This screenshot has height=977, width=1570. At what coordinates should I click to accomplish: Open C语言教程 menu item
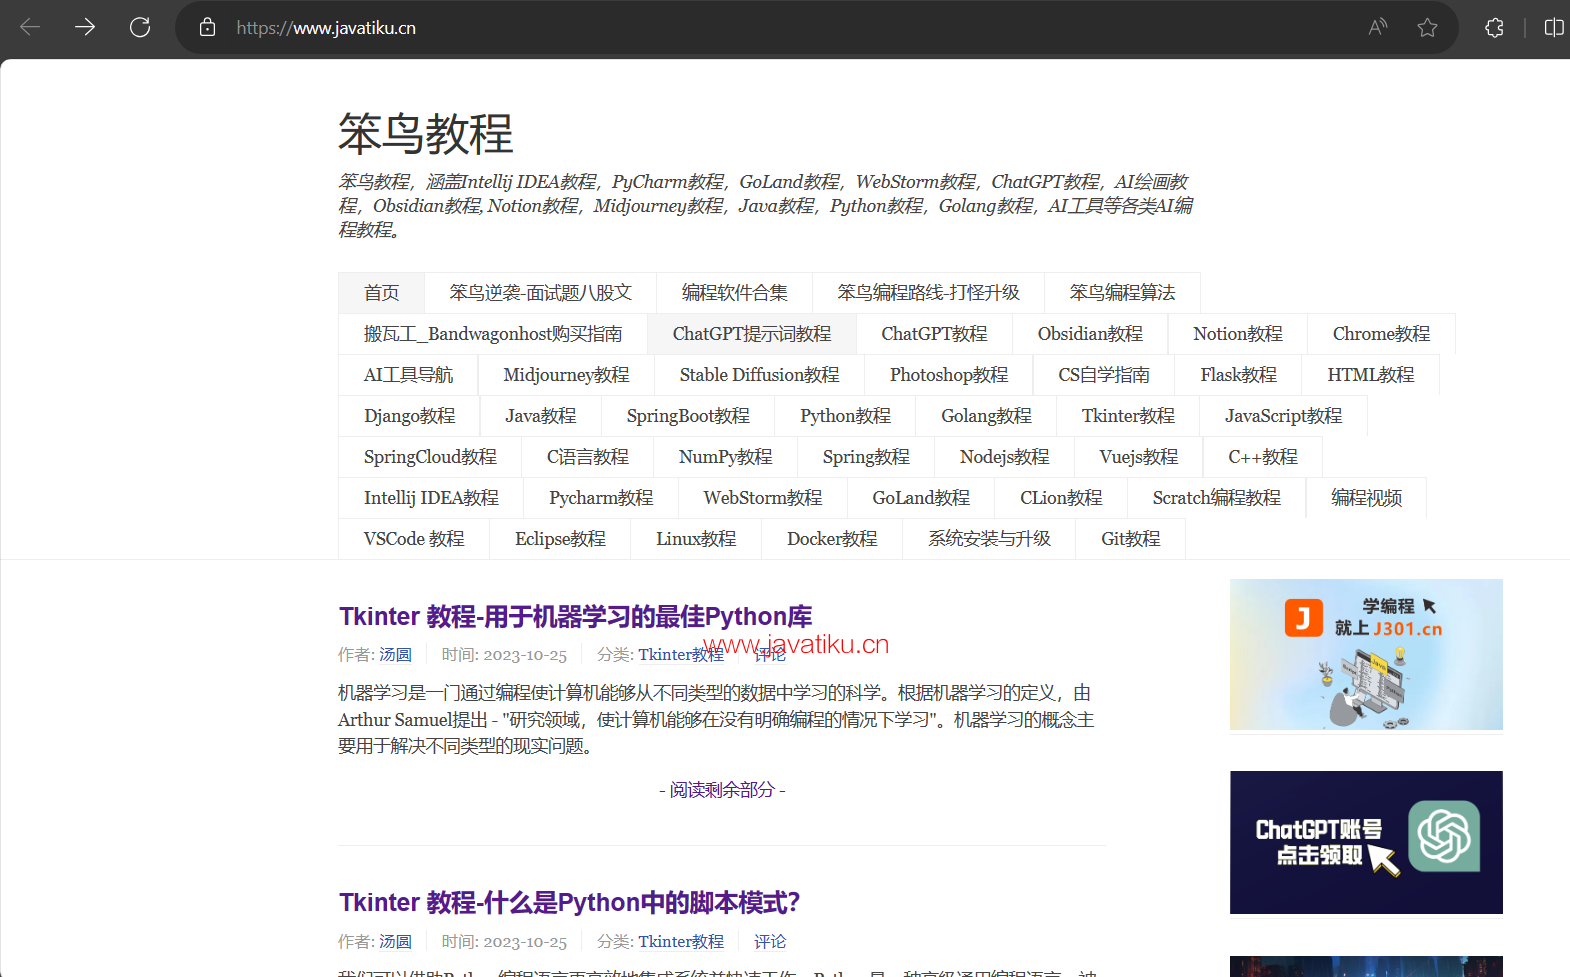(588, 457)
